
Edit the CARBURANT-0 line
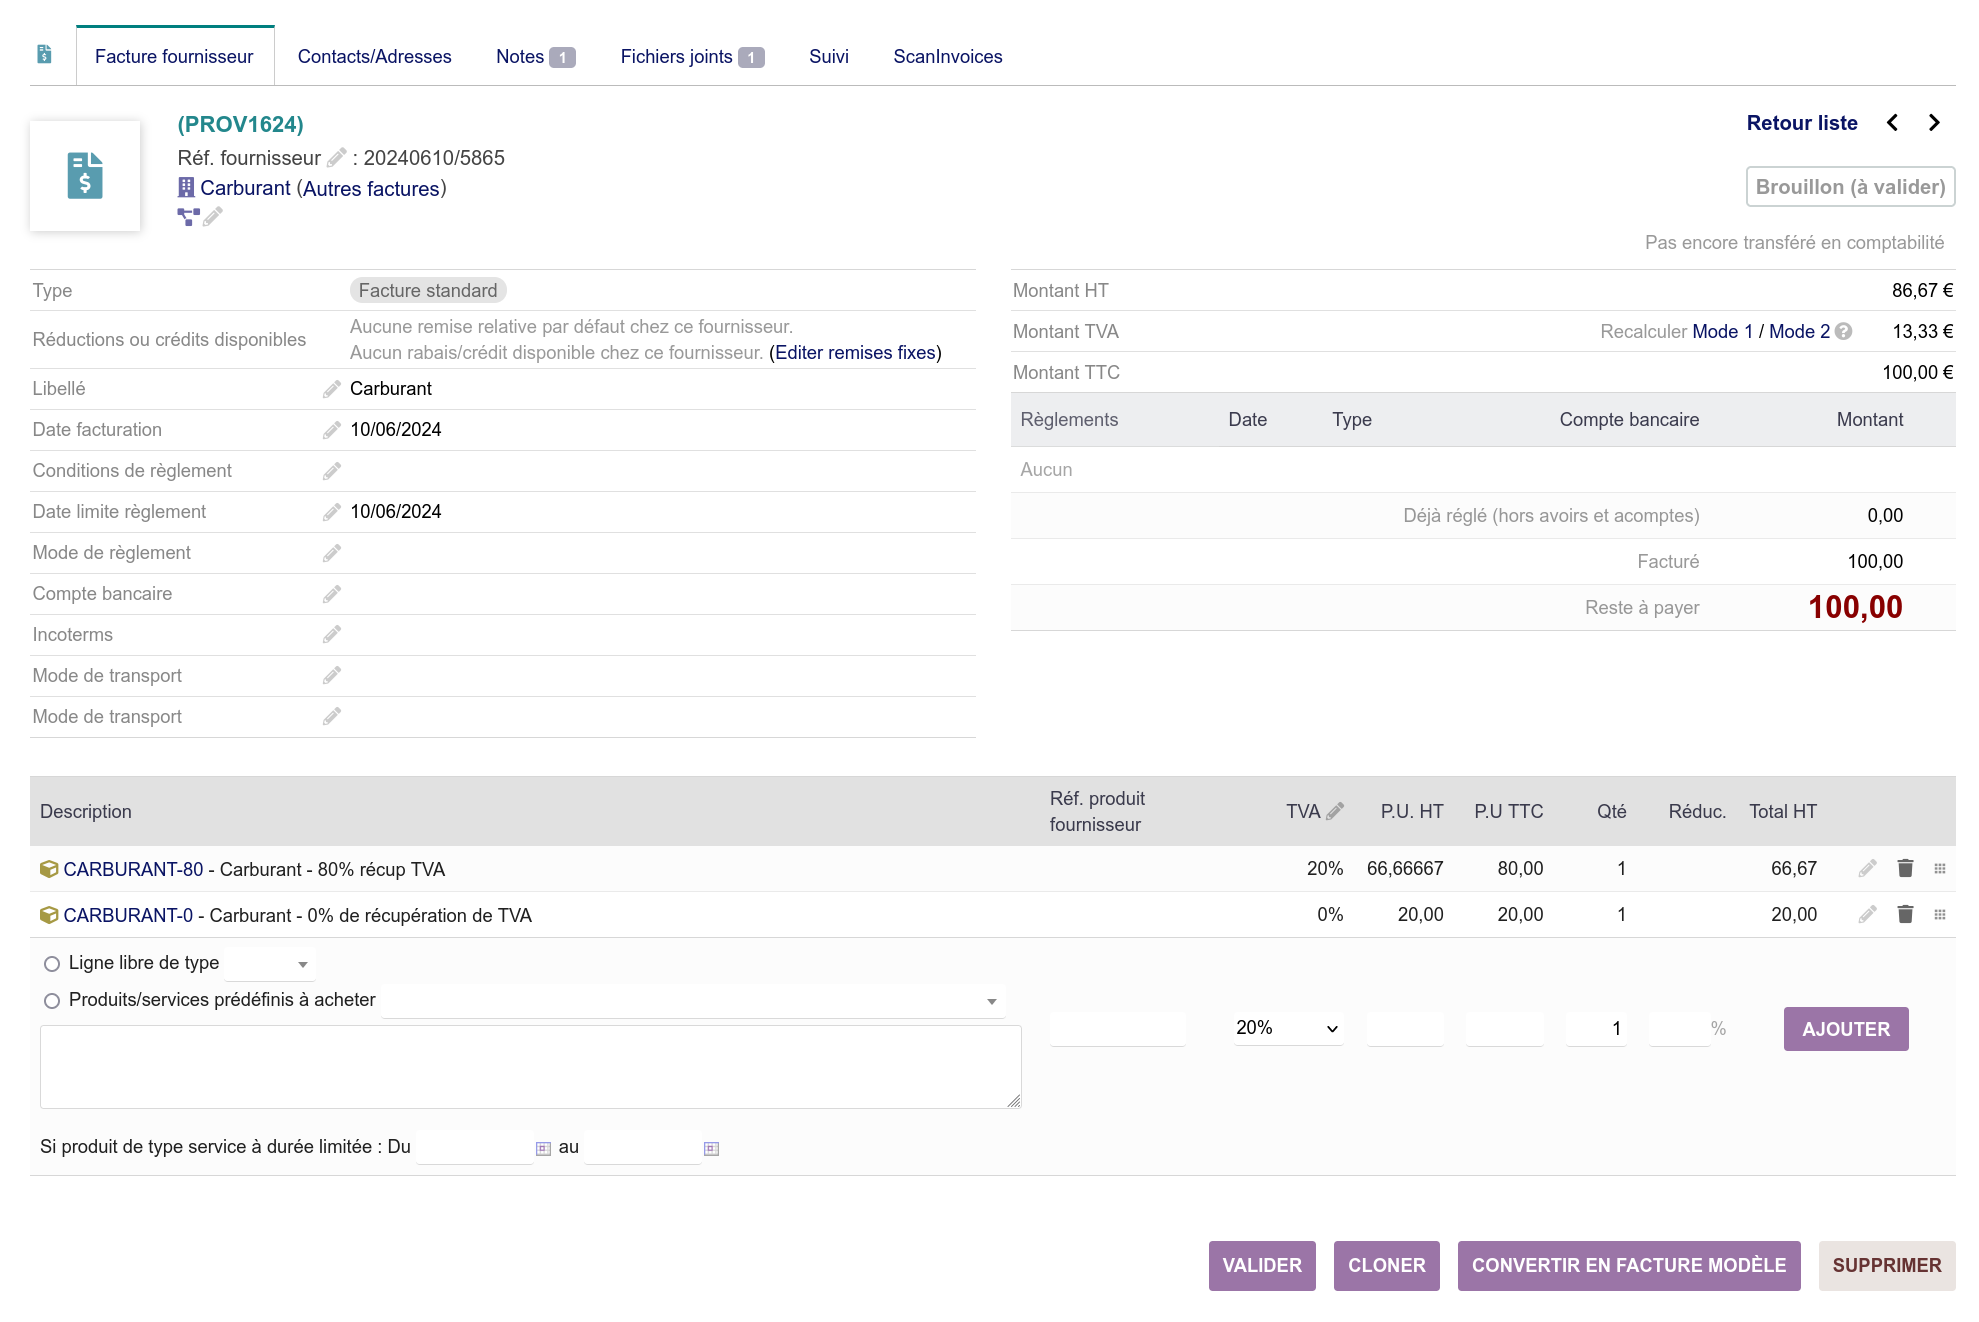click(x=1867, y=915)
